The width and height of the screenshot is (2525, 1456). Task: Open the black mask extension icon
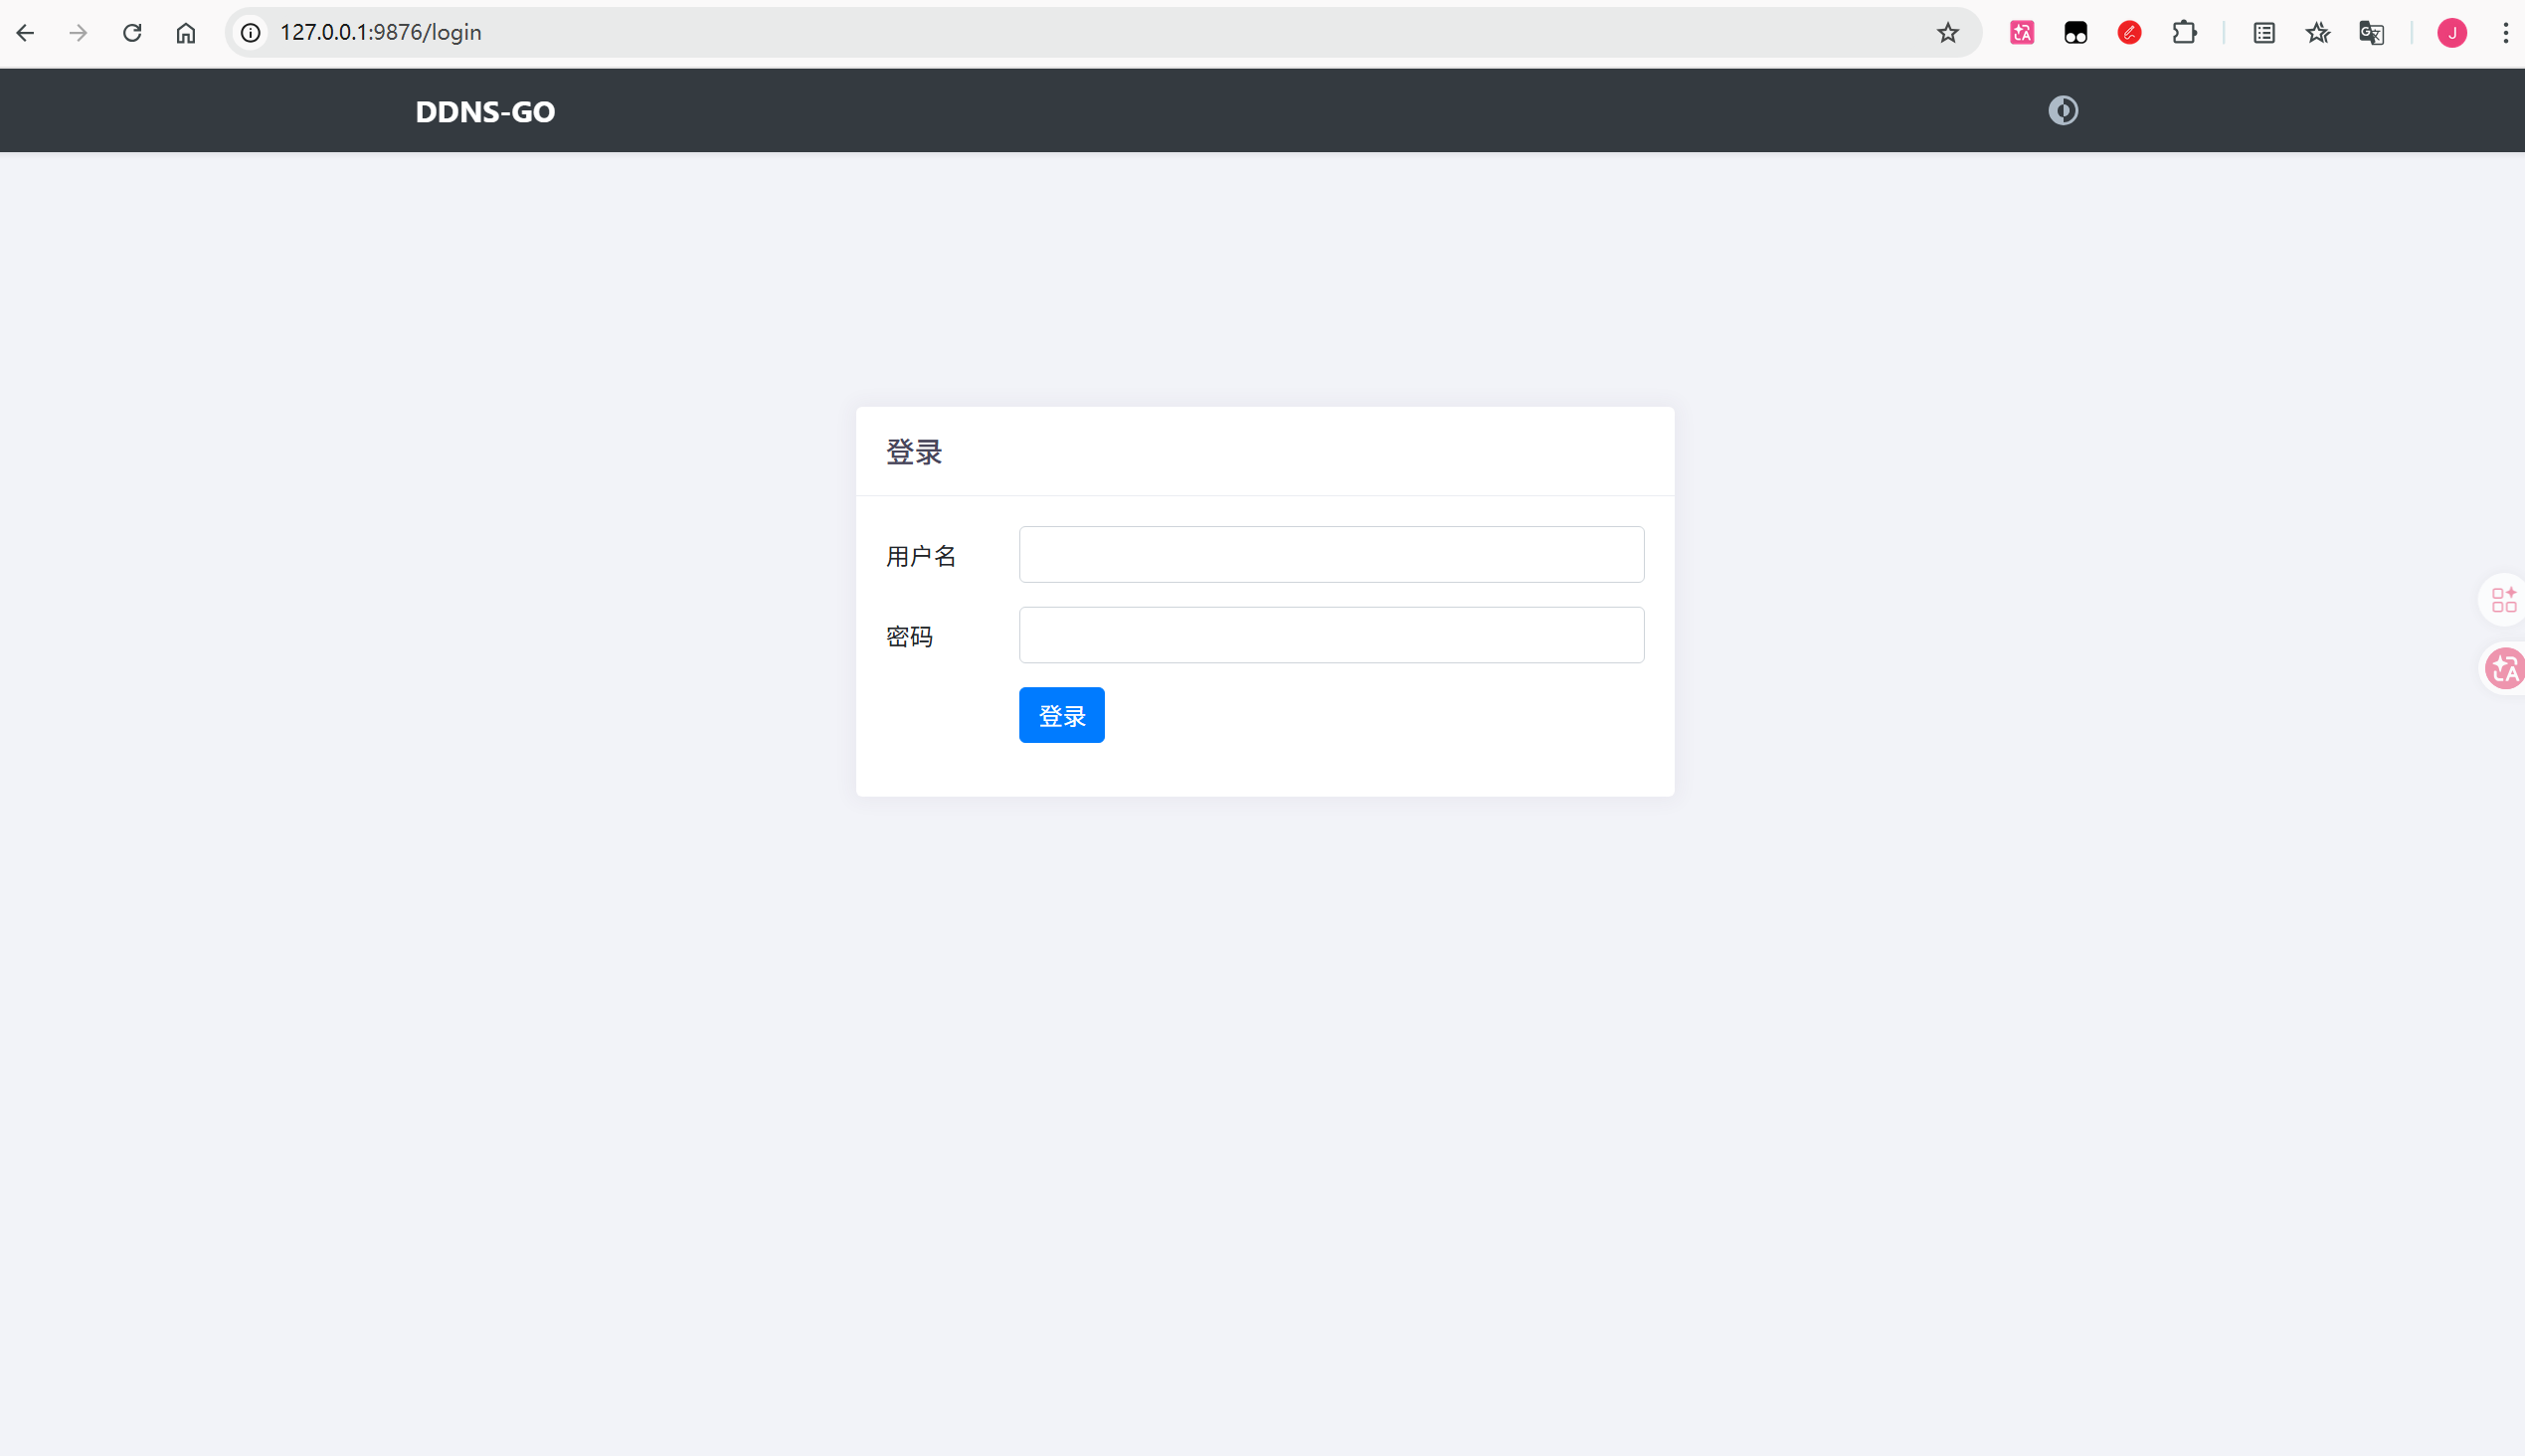[x=2076, y=33]
